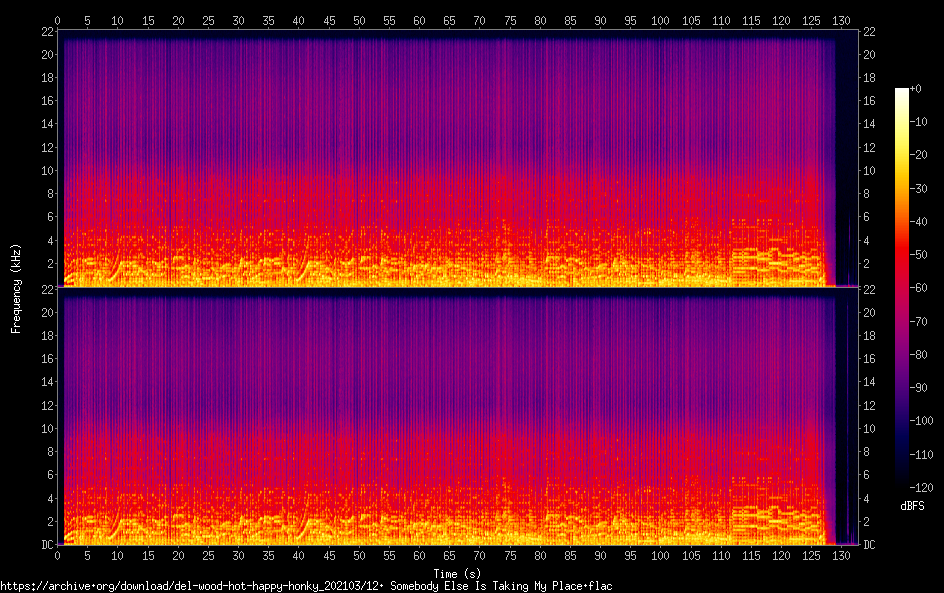Click lower channel's left-axis '16' kHz tick
The width and height of the screenshot is (944, 593).
[x=47, y=359]
